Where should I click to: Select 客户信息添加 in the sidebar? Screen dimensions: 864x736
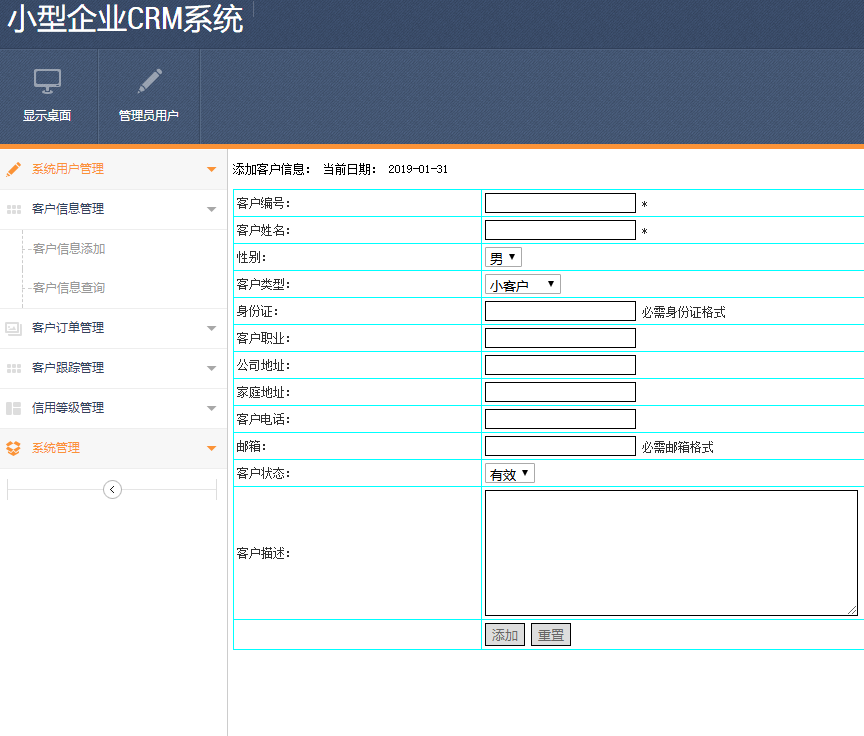69,249
